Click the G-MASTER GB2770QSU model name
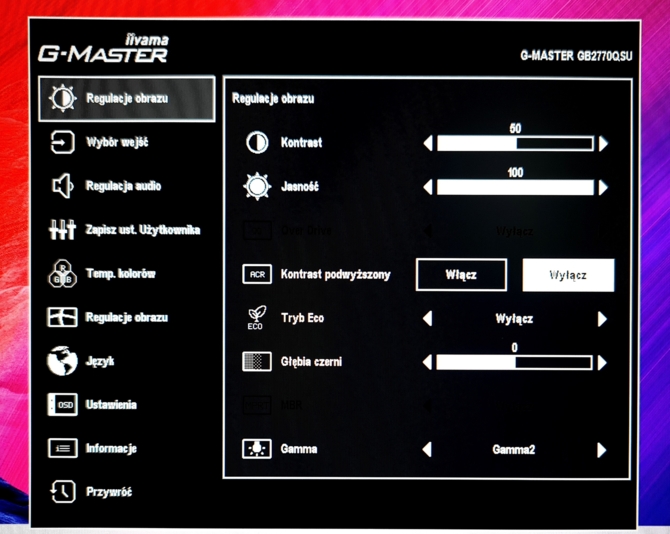This screenshot has height=534, width=670. [x=576, y=56]
